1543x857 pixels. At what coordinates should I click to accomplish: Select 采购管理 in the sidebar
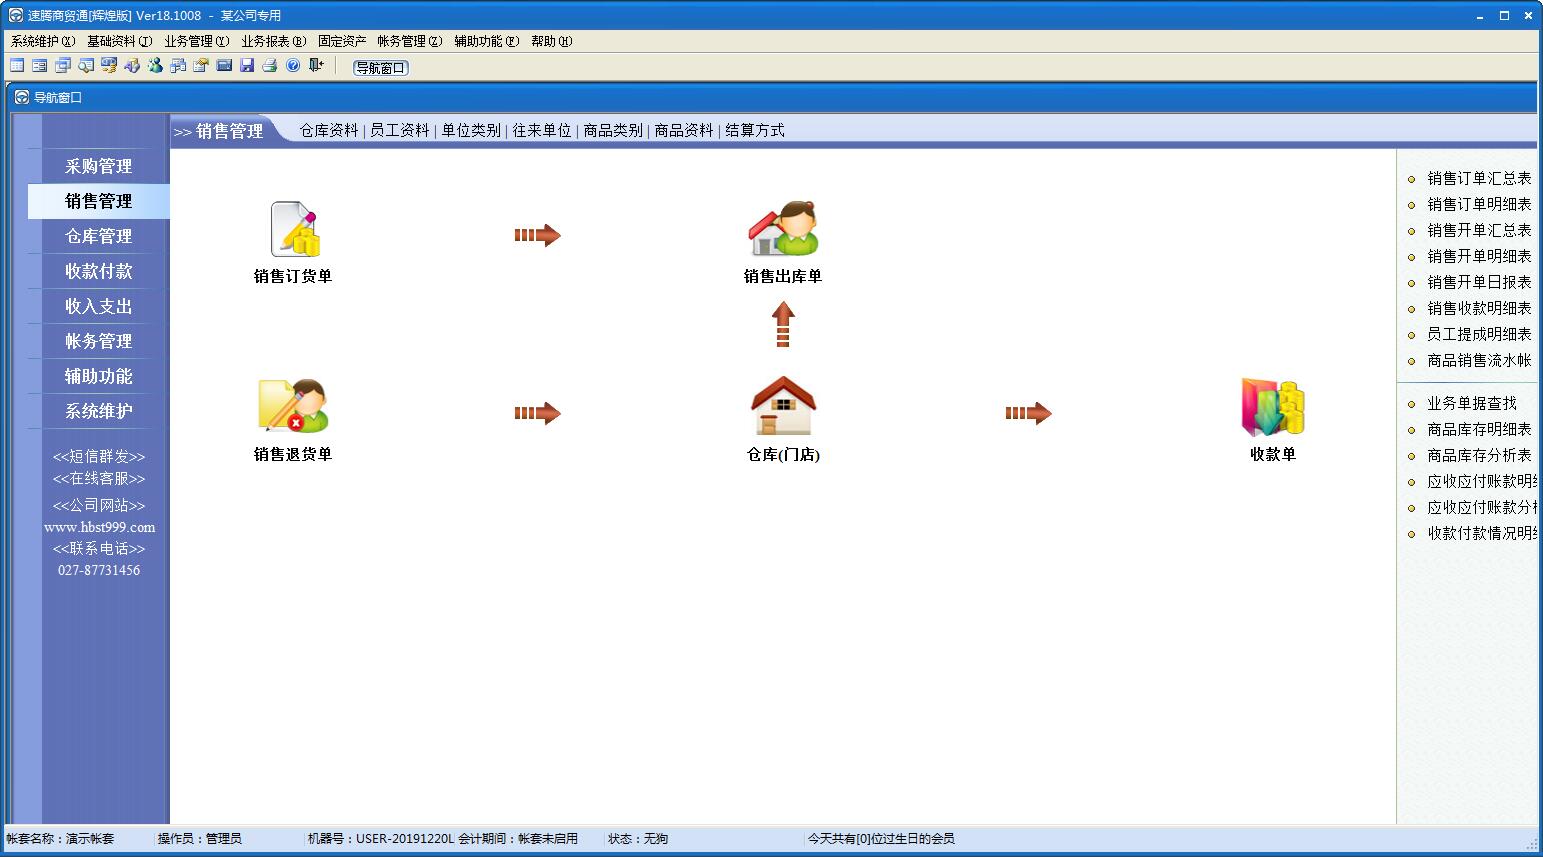pos(99,166)
